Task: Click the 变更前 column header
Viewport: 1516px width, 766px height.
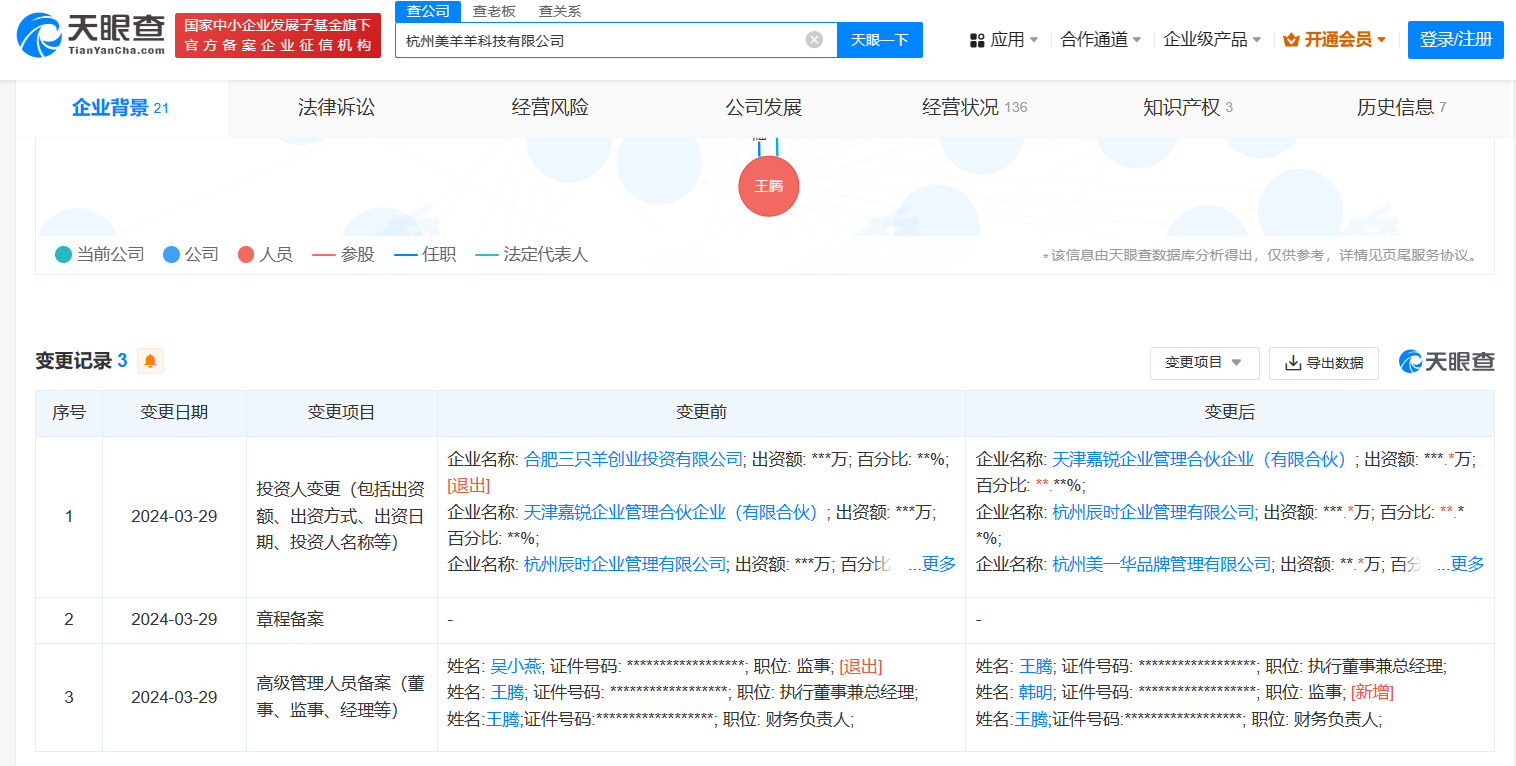Action: pyautogui.click(x=701, y=413)
